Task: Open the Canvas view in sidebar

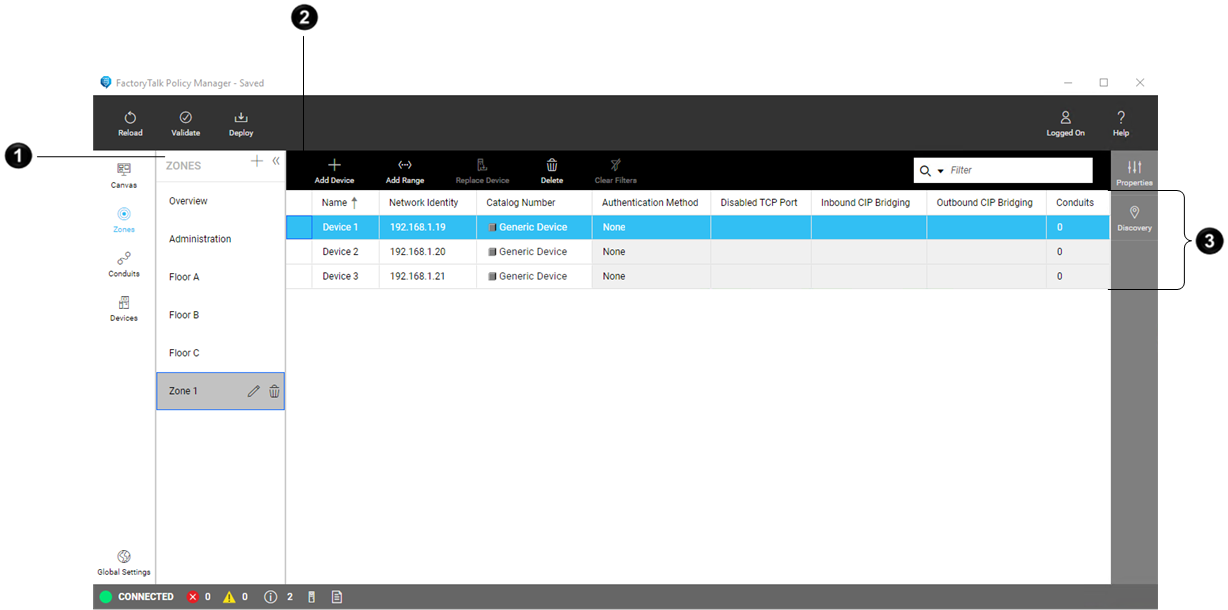Action: tap(124, 170)
